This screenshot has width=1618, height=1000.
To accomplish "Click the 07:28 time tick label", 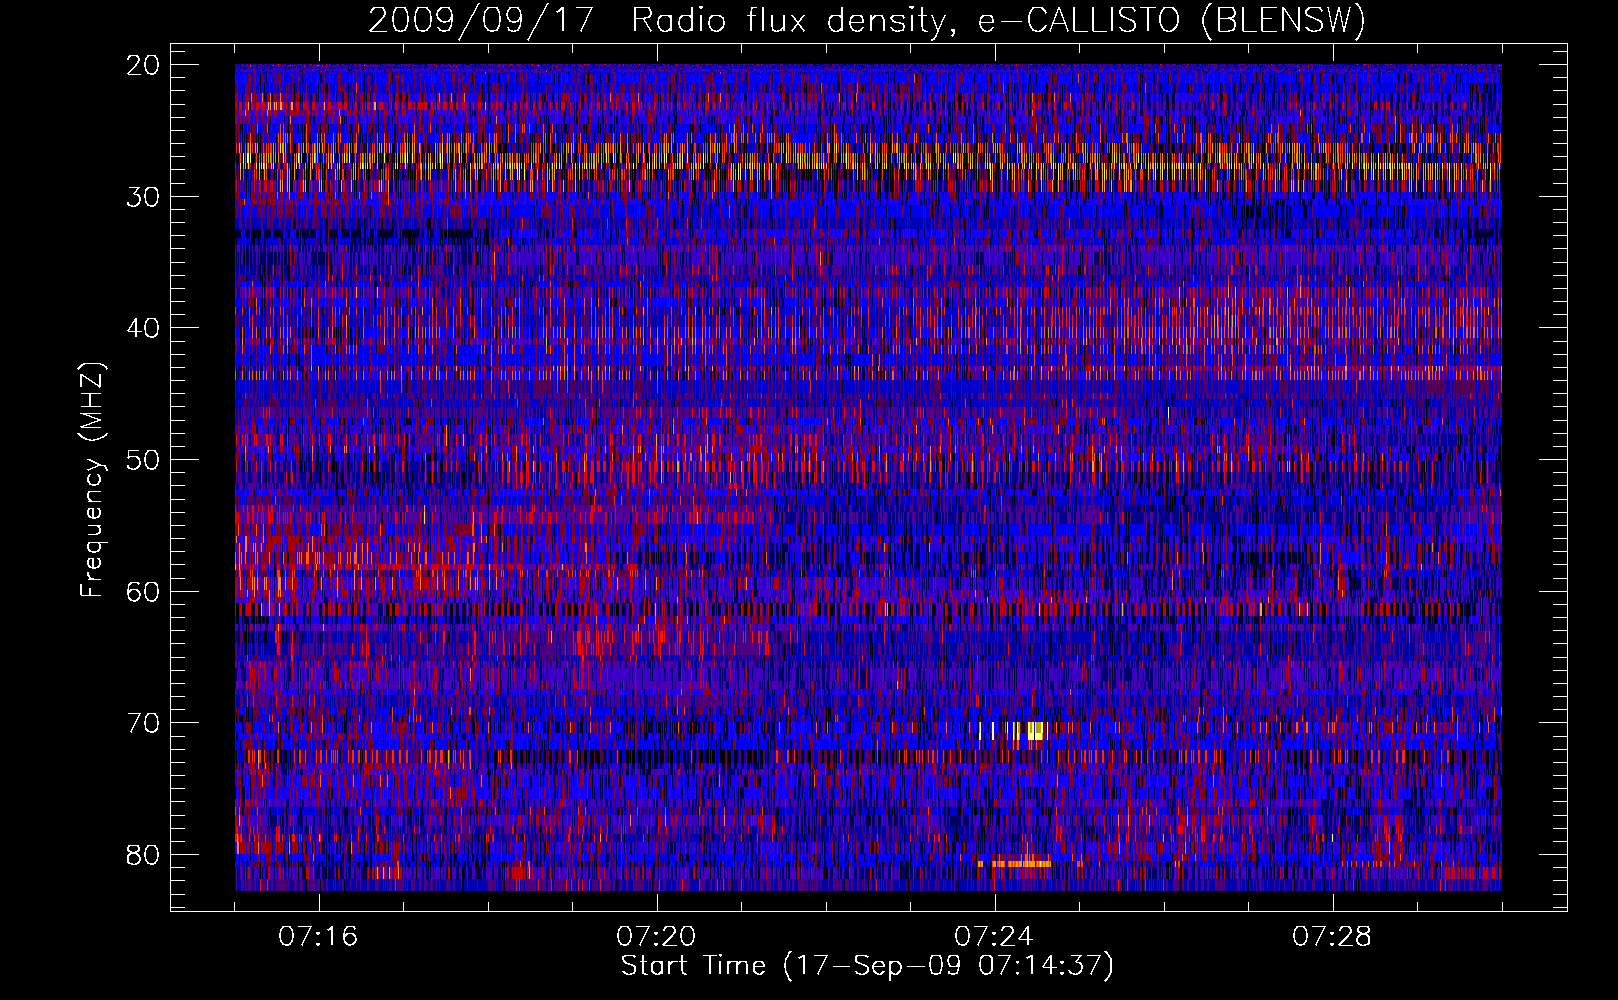I will click(1332, 937).
